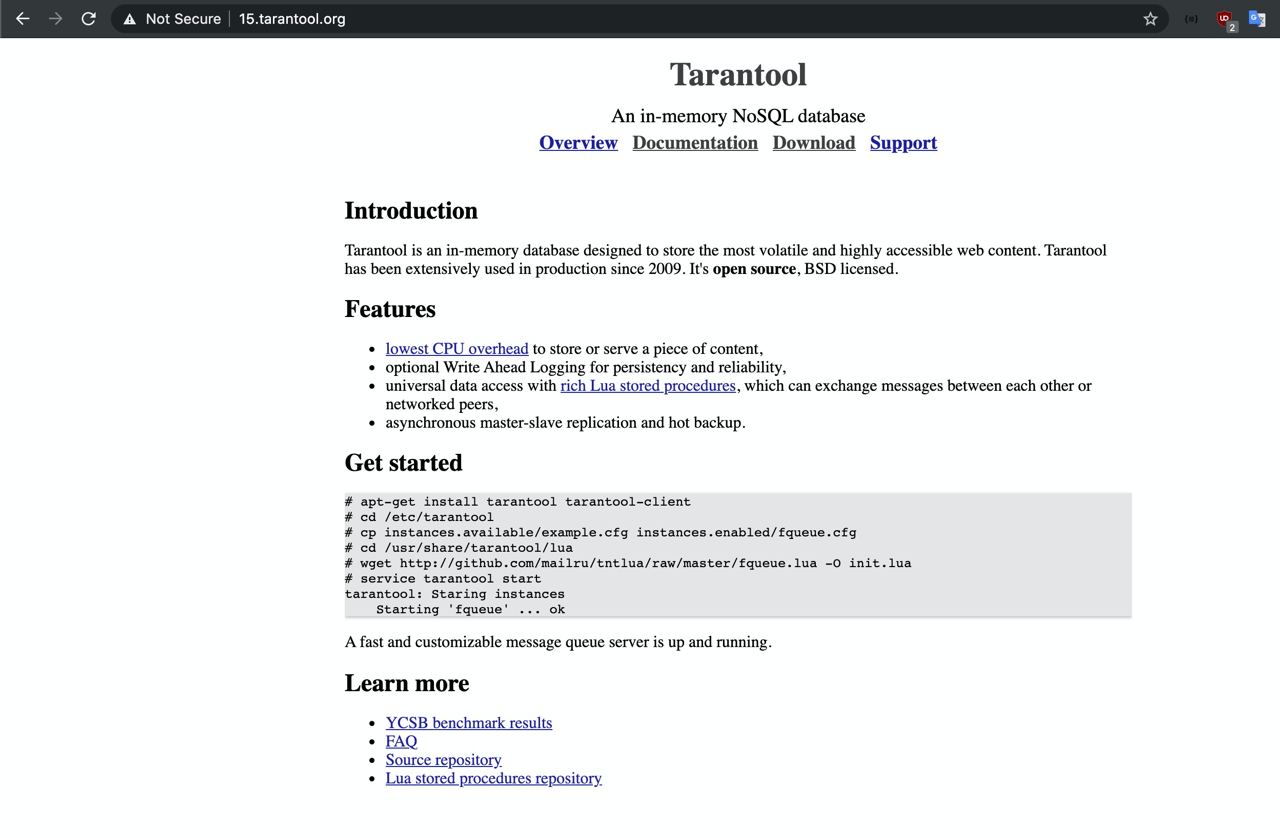
Task: Click the Introduction heading
Action: coord(411,211)
